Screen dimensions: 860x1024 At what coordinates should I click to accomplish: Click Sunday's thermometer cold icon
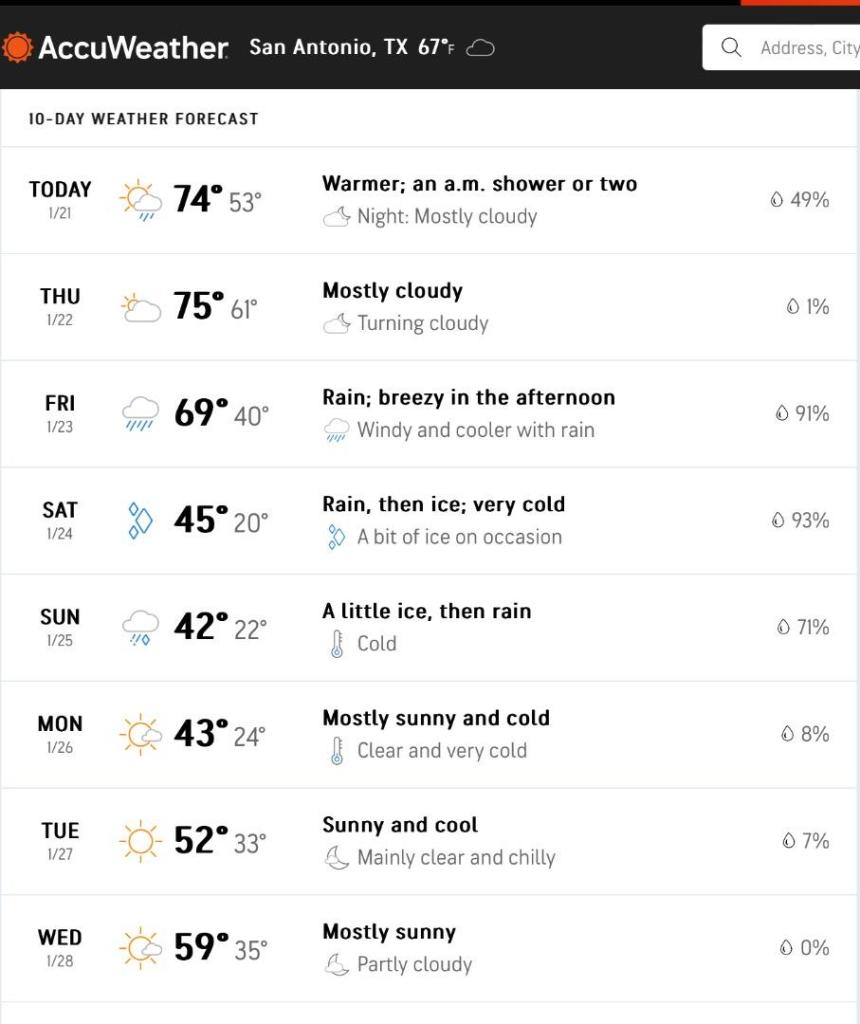(337, 643)
